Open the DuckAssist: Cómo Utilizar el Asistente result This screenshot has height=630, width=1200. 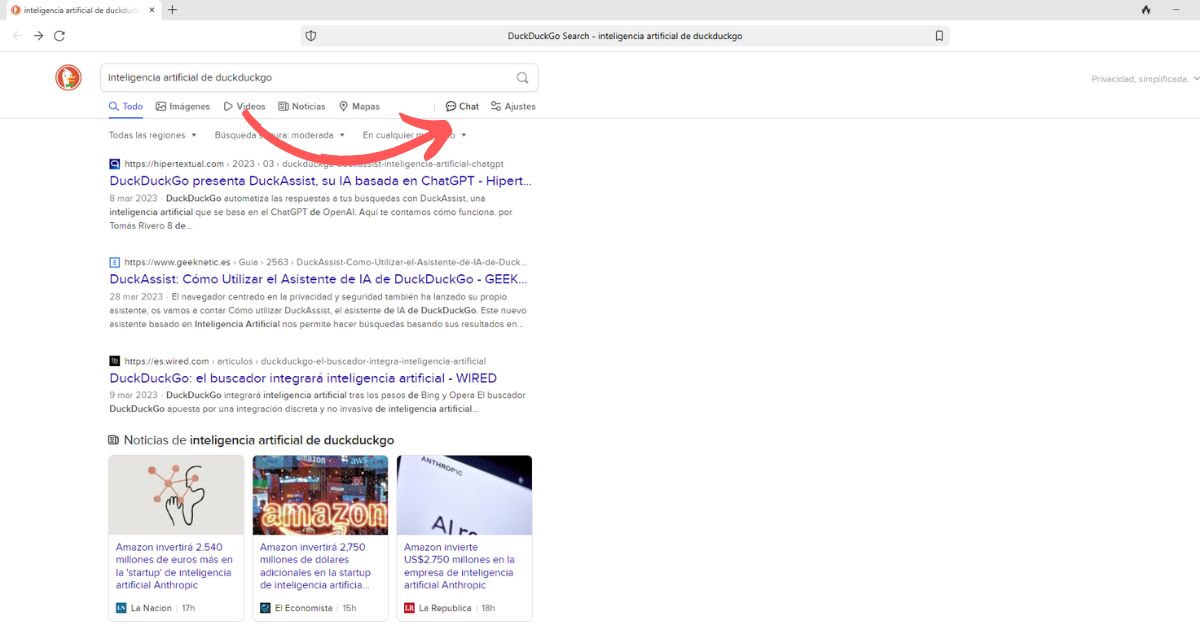tap(318, 279)
